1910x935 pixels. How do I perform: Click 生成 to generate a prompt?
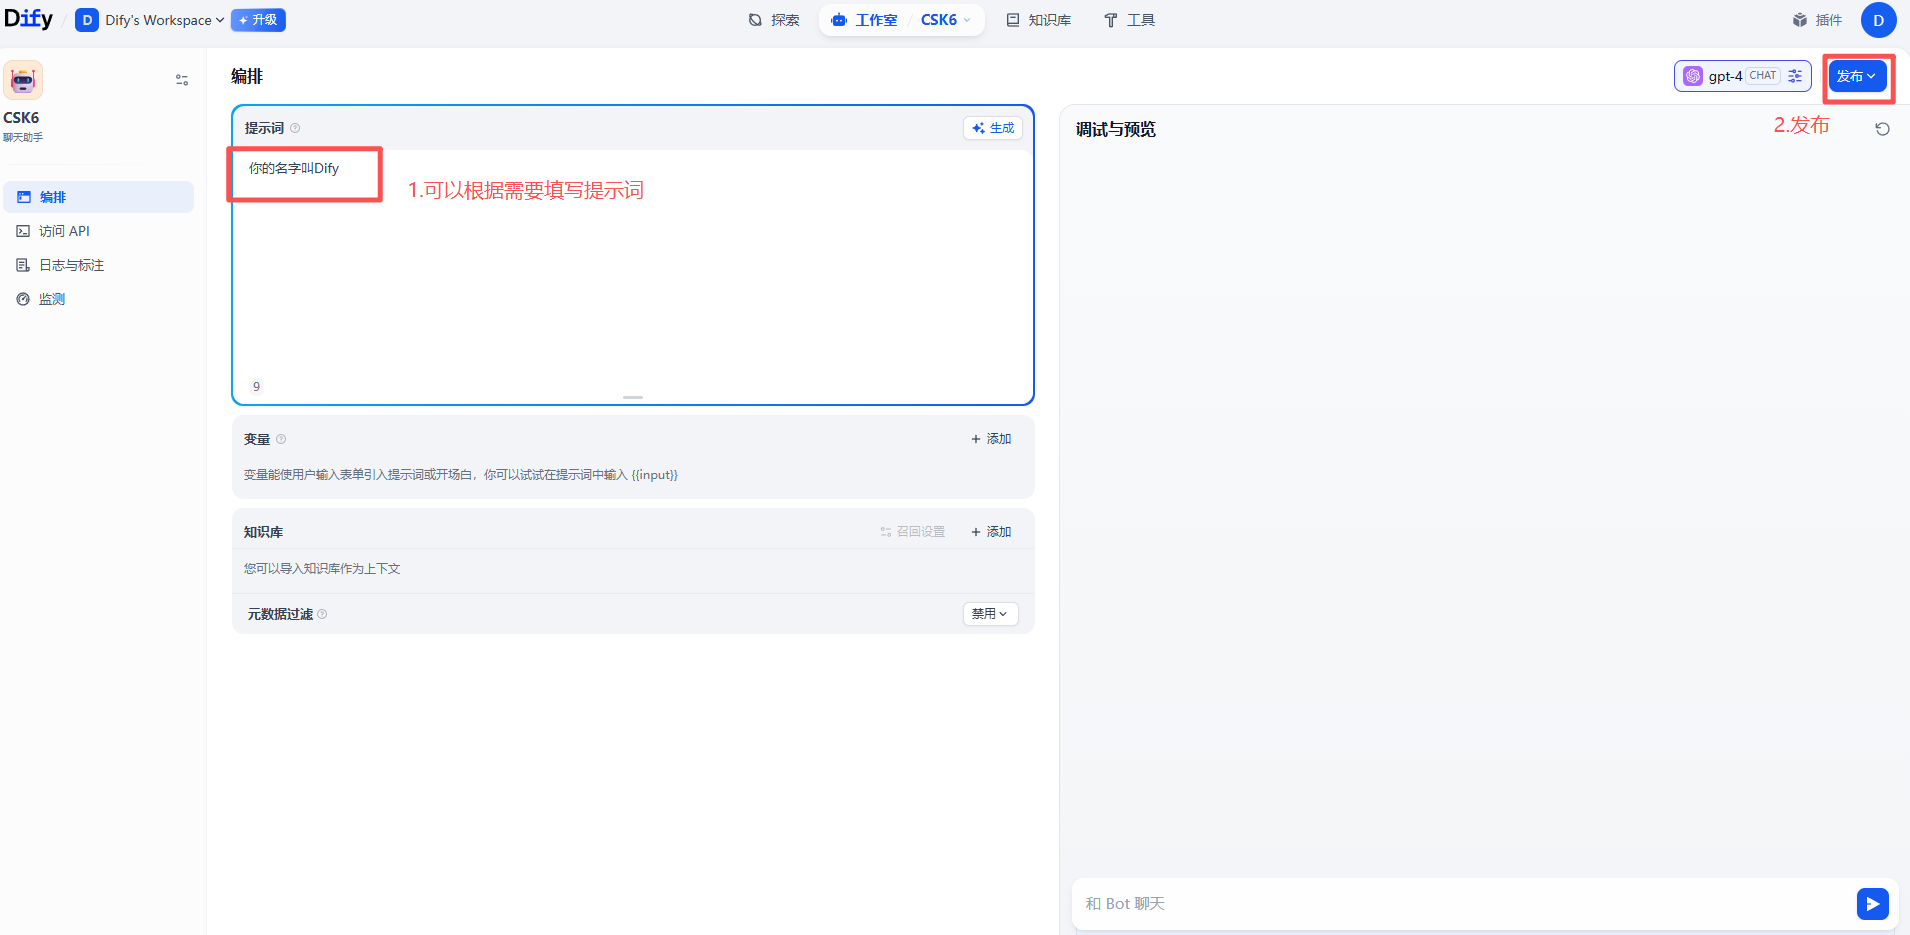(x=992, y=127)
